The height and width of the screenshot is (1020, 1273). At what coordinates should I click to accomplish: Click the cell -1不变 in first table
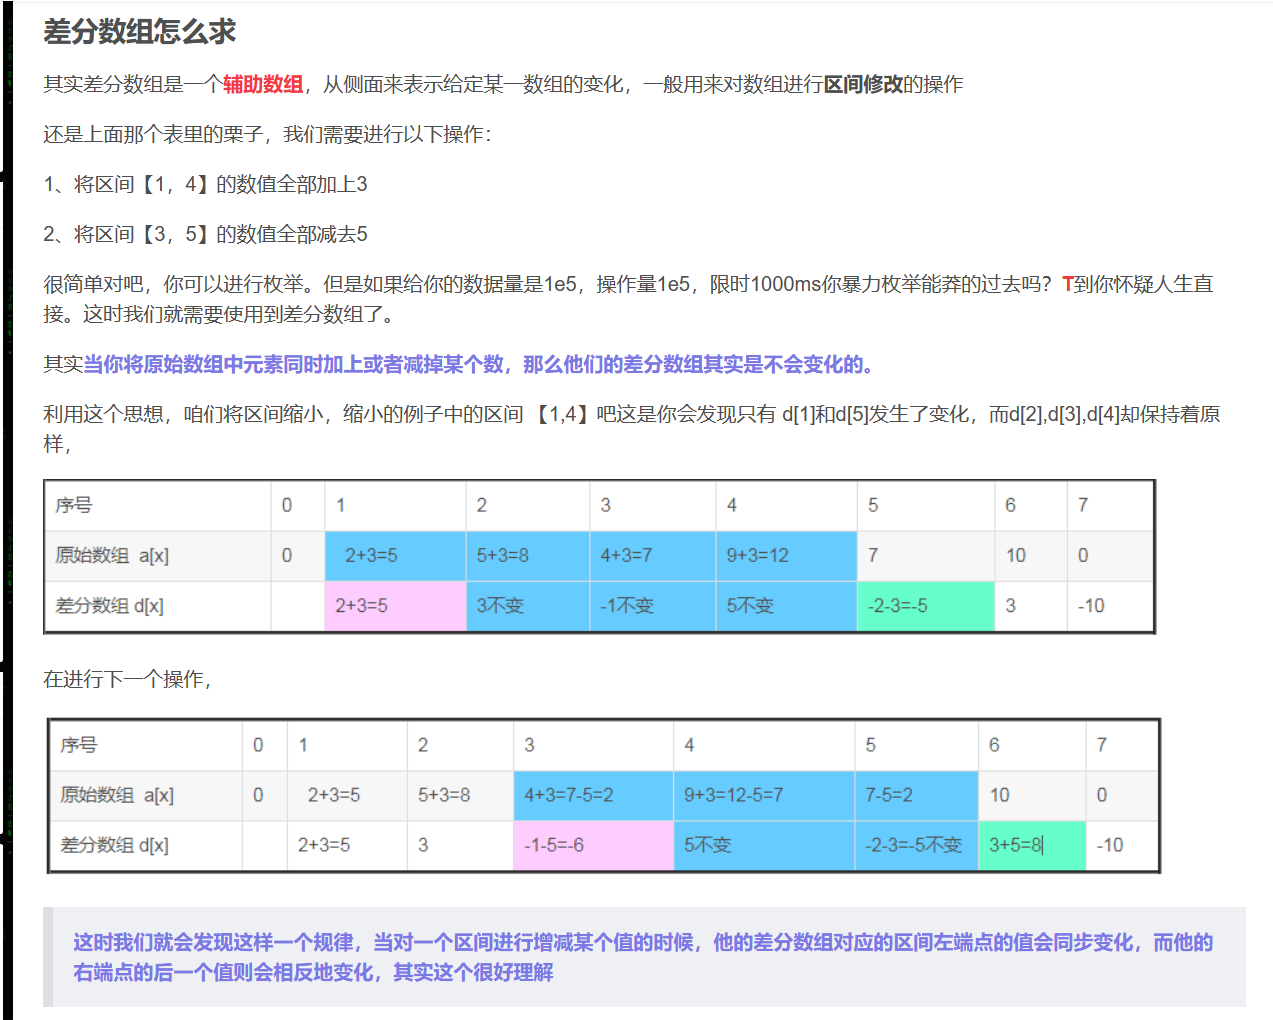(627, 606)
